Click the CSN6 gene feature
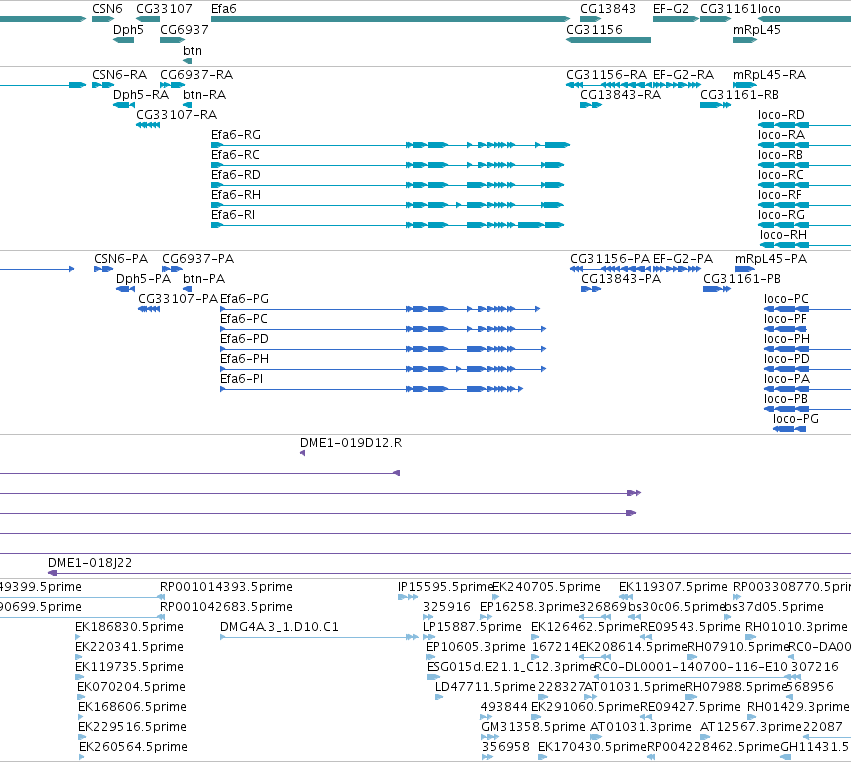Image resolution: width=851 pixels, height=762 pixels. pos(103,19)
